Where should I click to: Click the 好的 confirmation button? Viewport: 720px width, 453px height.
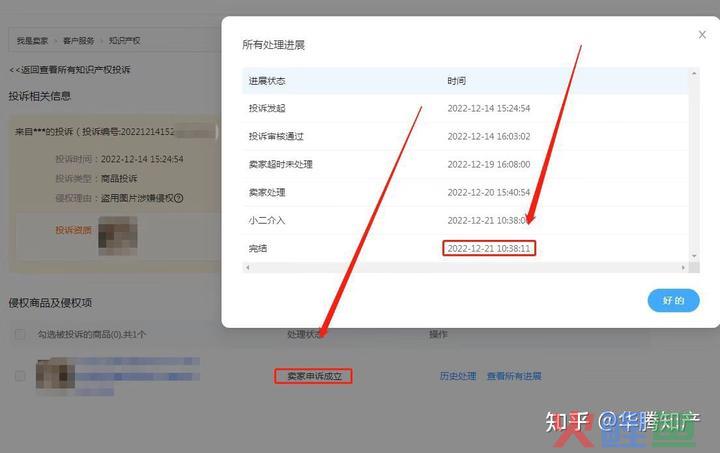(673, 300)
